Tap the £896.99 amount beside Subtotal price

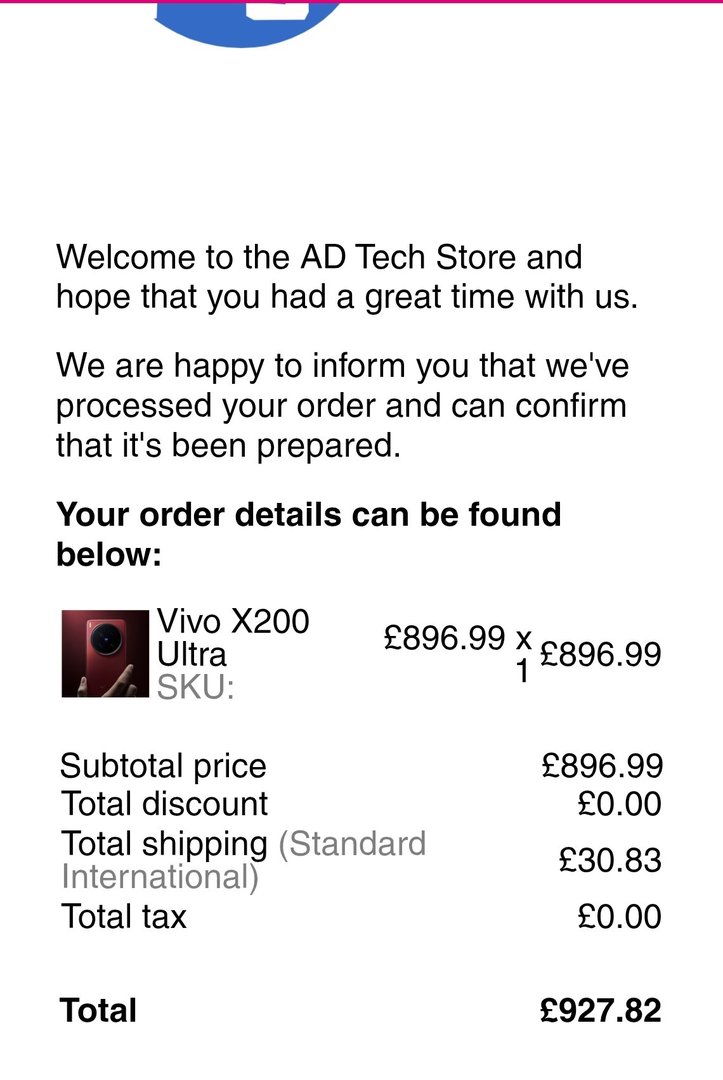602,767
